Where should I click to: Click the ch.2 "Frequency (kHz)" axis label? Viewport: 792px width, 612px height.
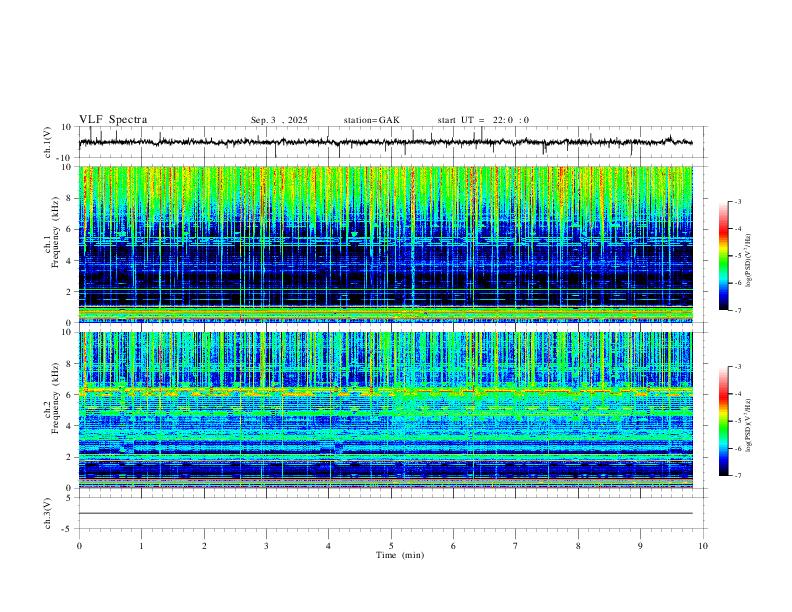point(55,398)
